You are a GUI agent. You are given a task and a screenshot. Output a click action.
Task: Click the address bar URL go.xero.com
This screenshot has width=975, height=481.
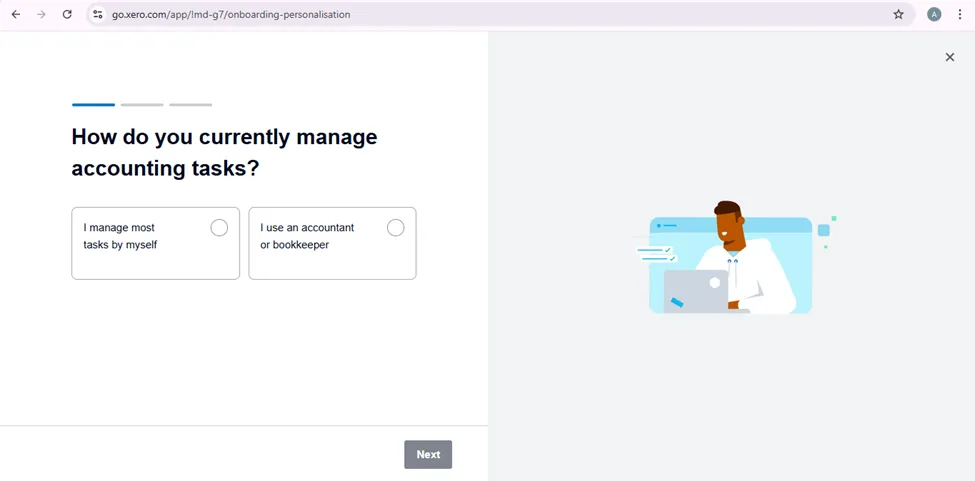(x=231, y=14)
